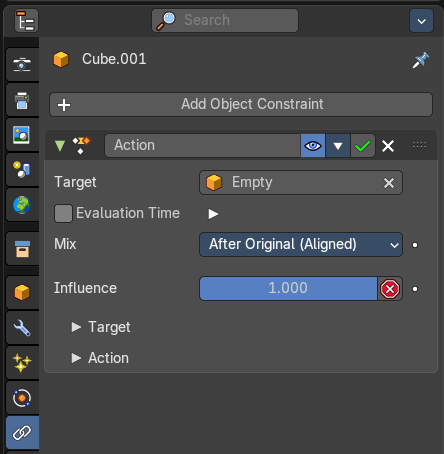Click the constraint drag grip handle

[419, 145]
